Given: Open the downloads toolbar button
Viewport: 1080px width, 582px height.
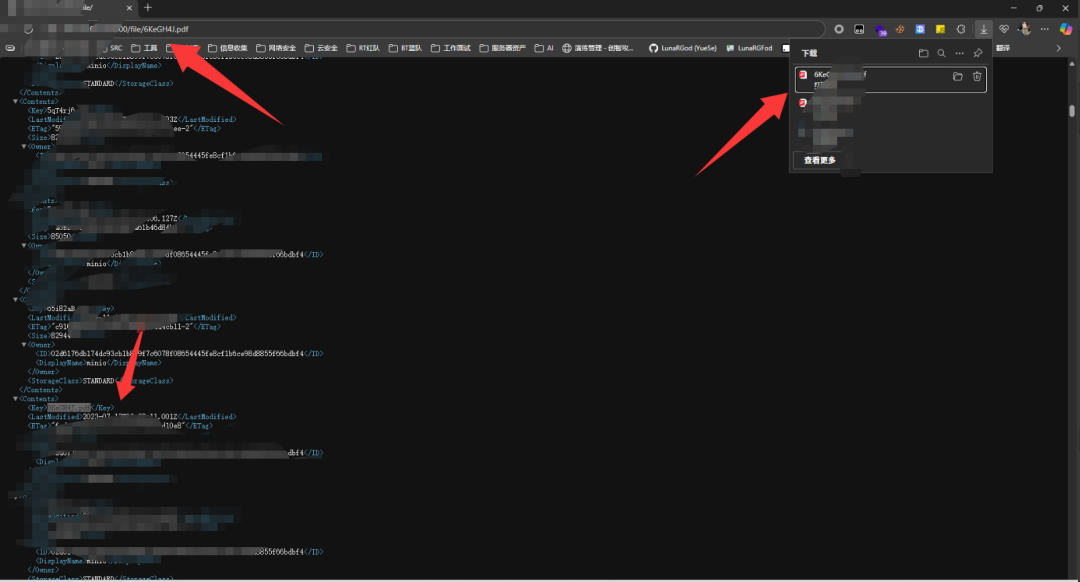Looking at the screenshot, I should (984, 29).
